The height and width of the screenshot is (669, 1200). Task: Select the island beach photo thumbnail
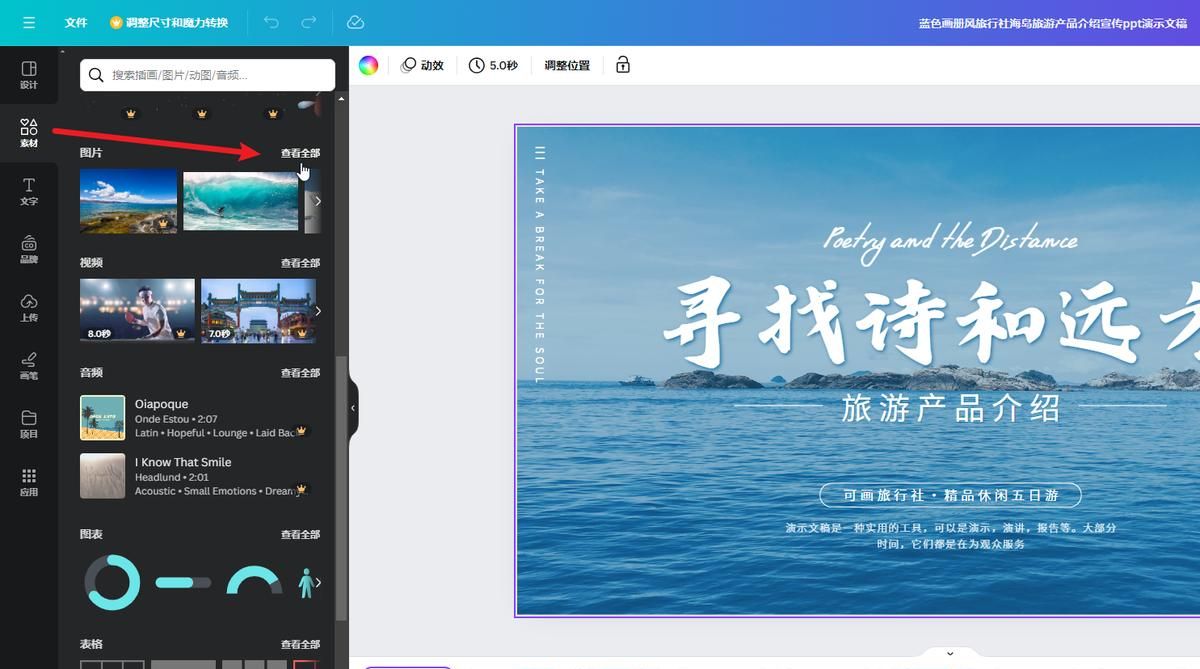(128, 201)
